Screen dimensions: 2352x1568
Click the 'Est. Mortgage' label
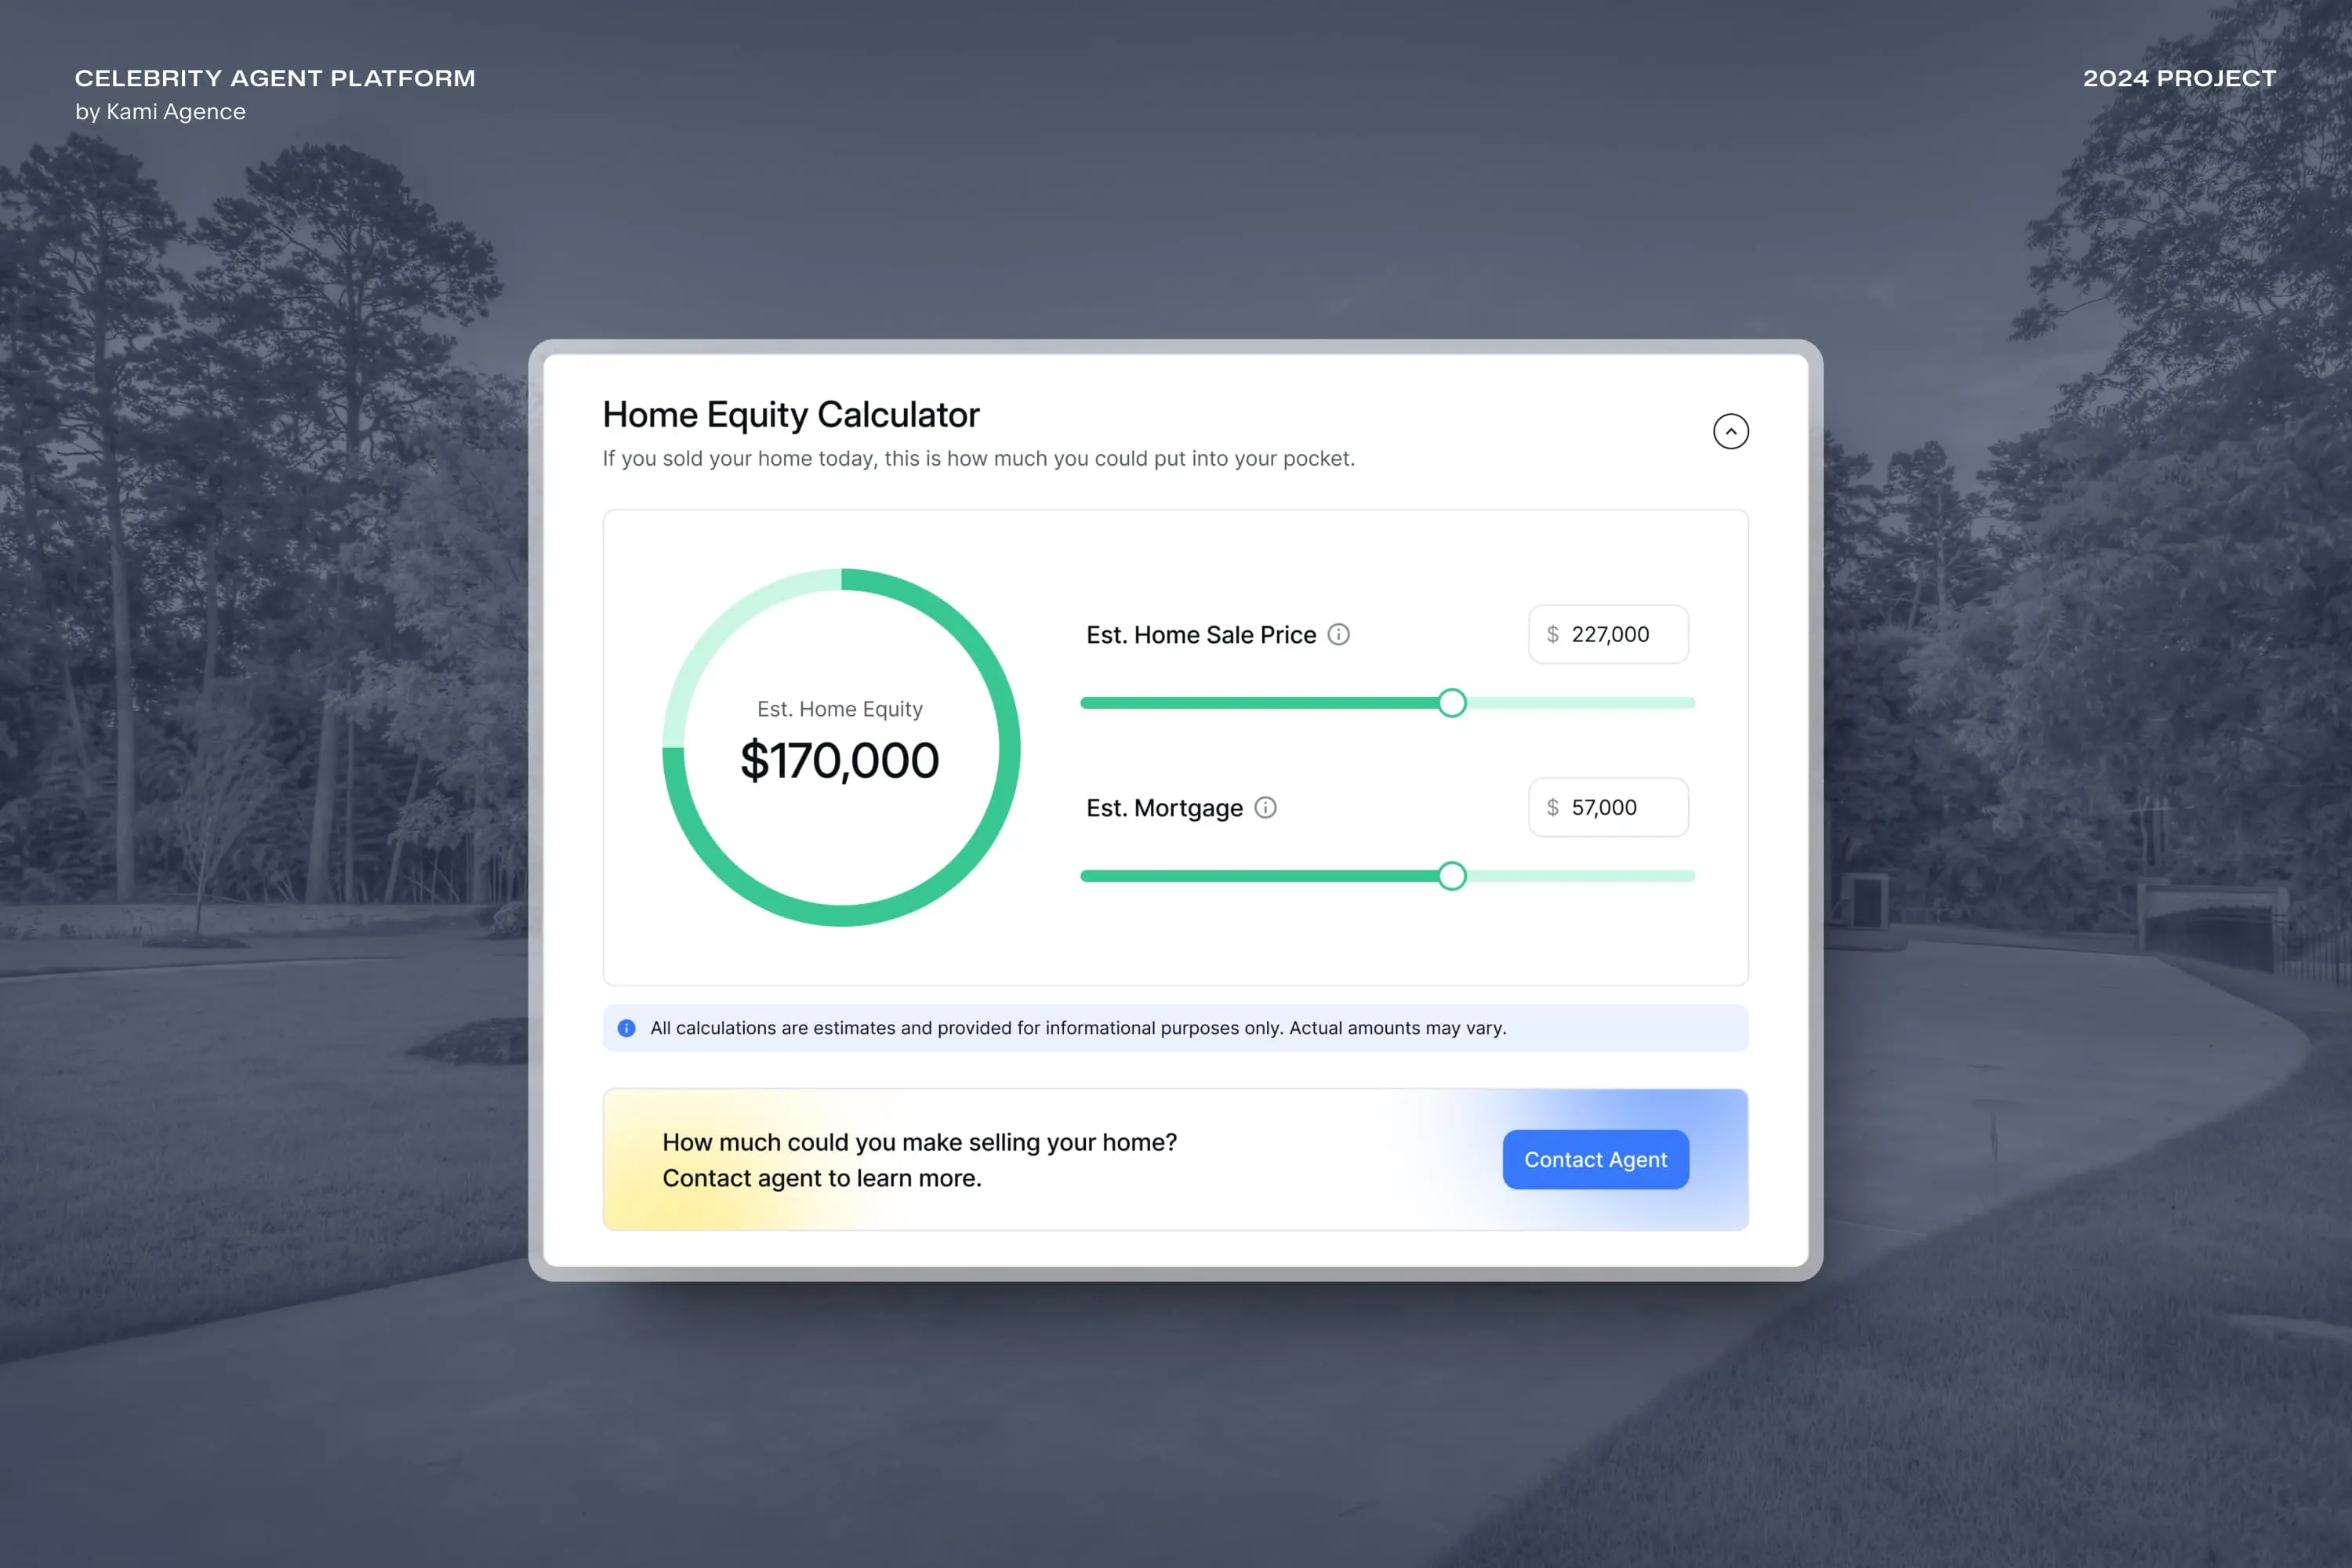click(x=1164, y=808)
